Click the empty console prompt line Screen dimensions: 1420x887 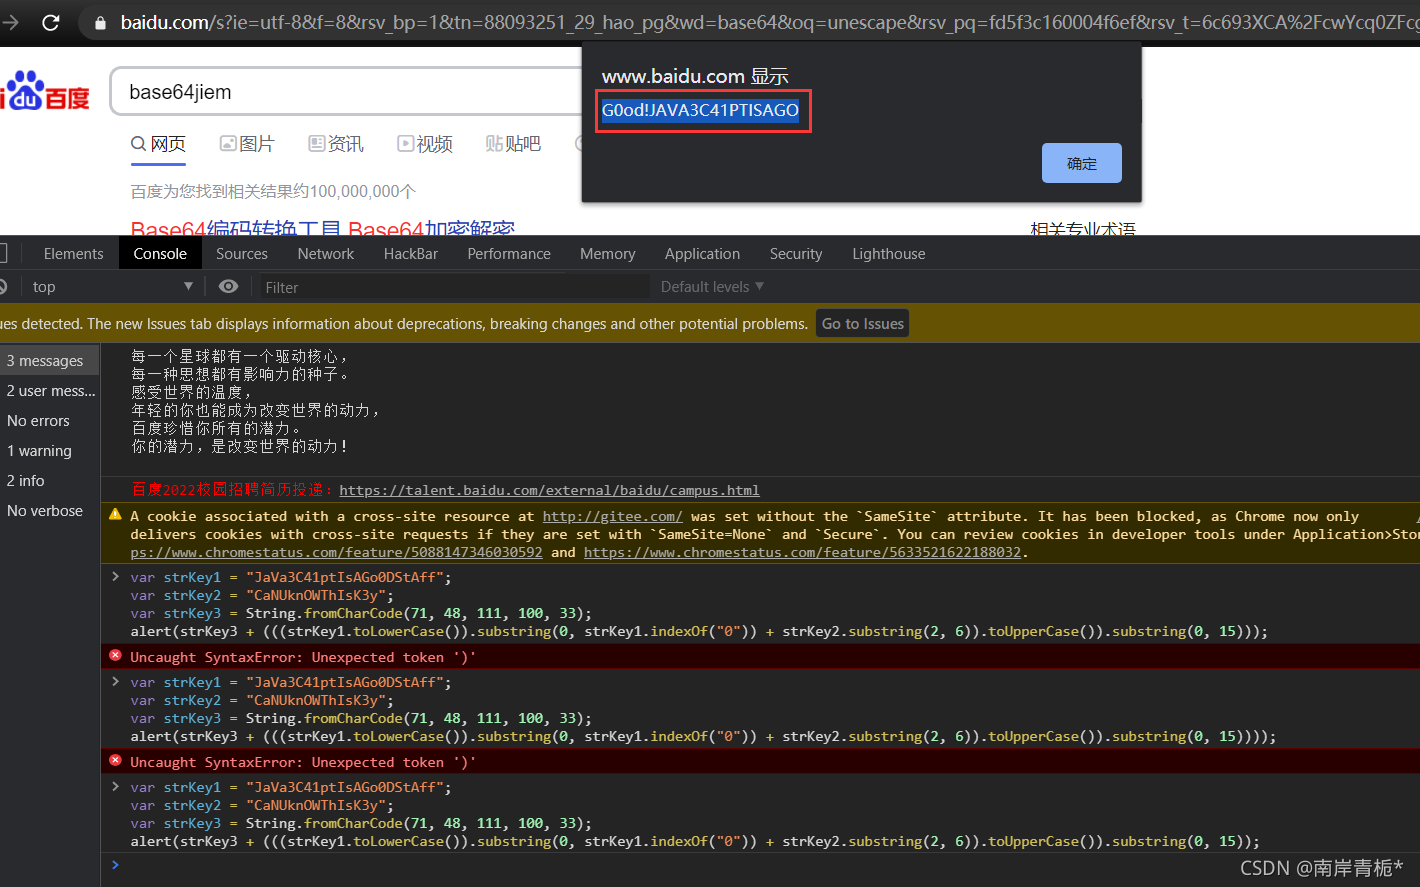click(x=760, y=865)
